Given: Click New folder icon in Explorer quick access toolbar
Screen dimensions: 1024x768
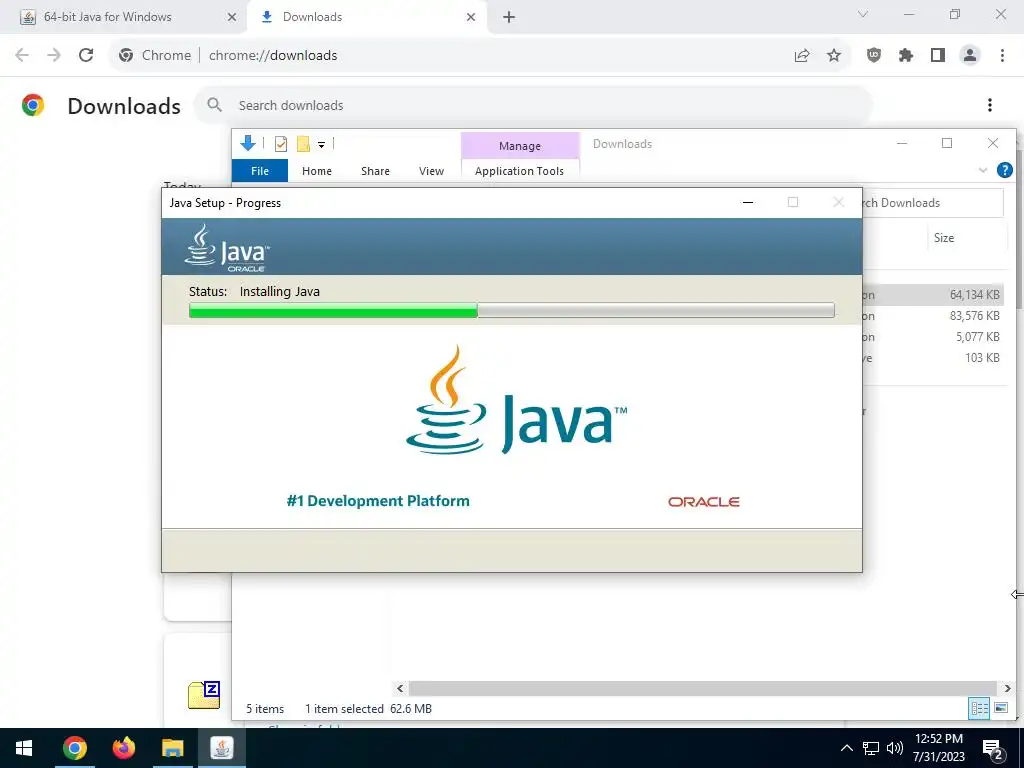Looking at the screenshot, I should [304, 144].
